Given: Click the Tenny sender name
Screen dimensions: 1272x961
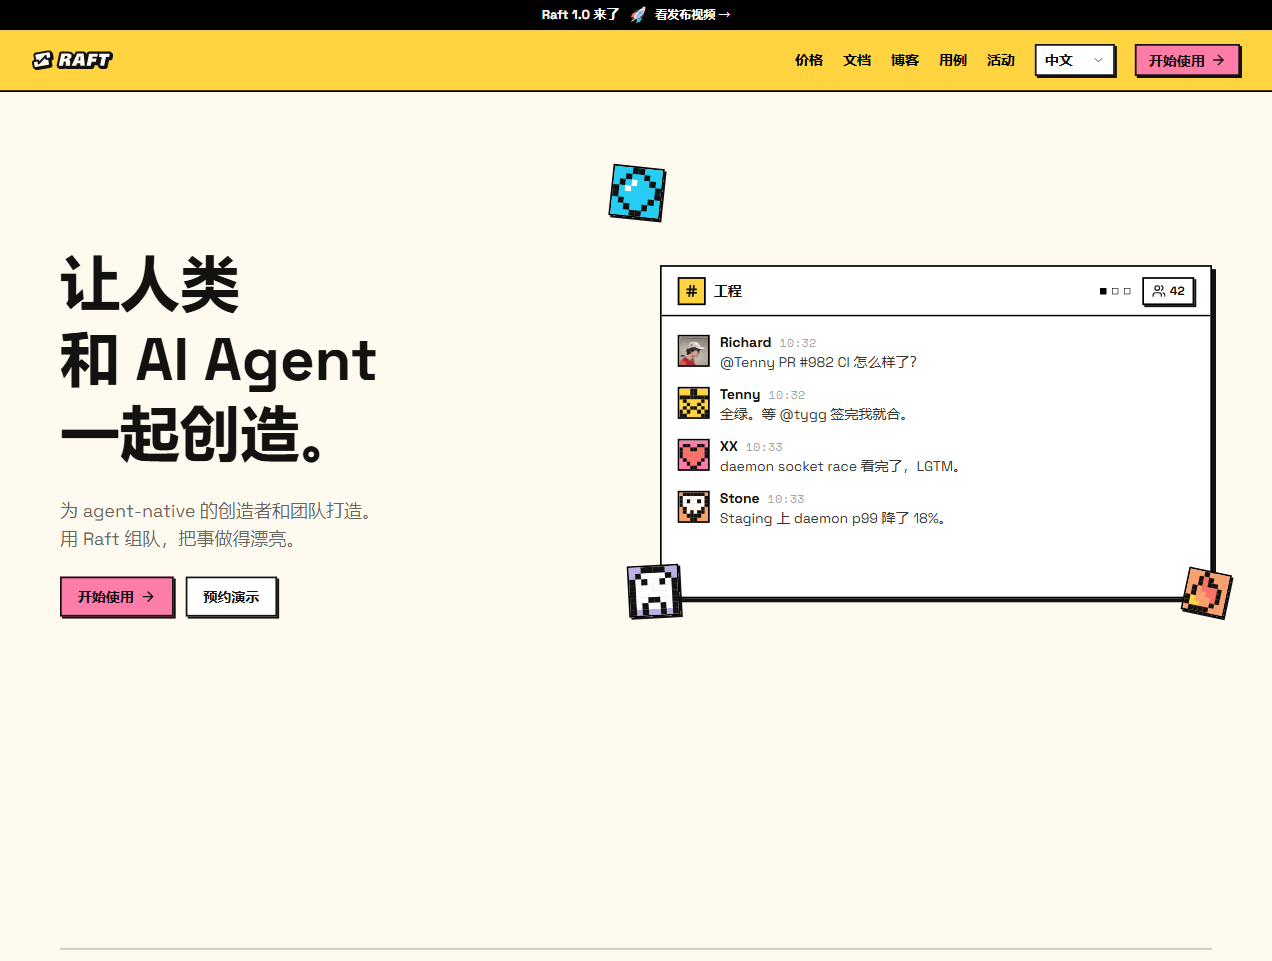Looking at the screenshot, I should click(x=740, y=395).
